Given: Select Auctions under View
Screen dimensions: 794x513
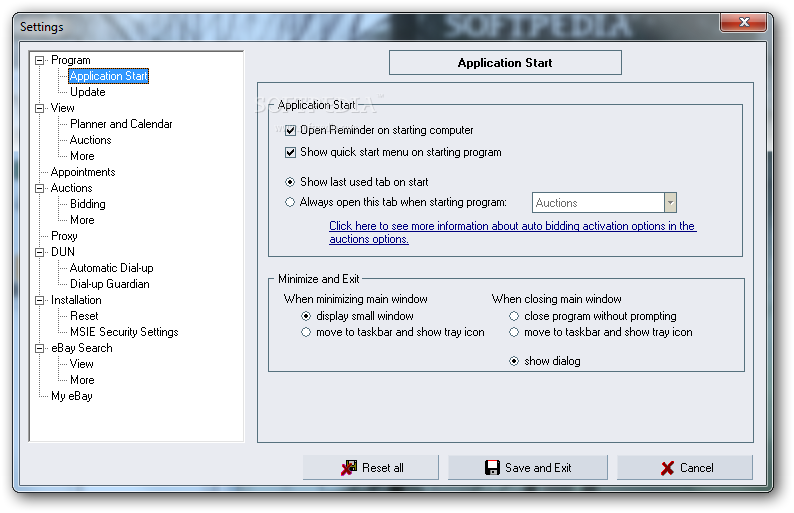Looking at the screenshot, I should pyautogui.click(x=91, y=140).
